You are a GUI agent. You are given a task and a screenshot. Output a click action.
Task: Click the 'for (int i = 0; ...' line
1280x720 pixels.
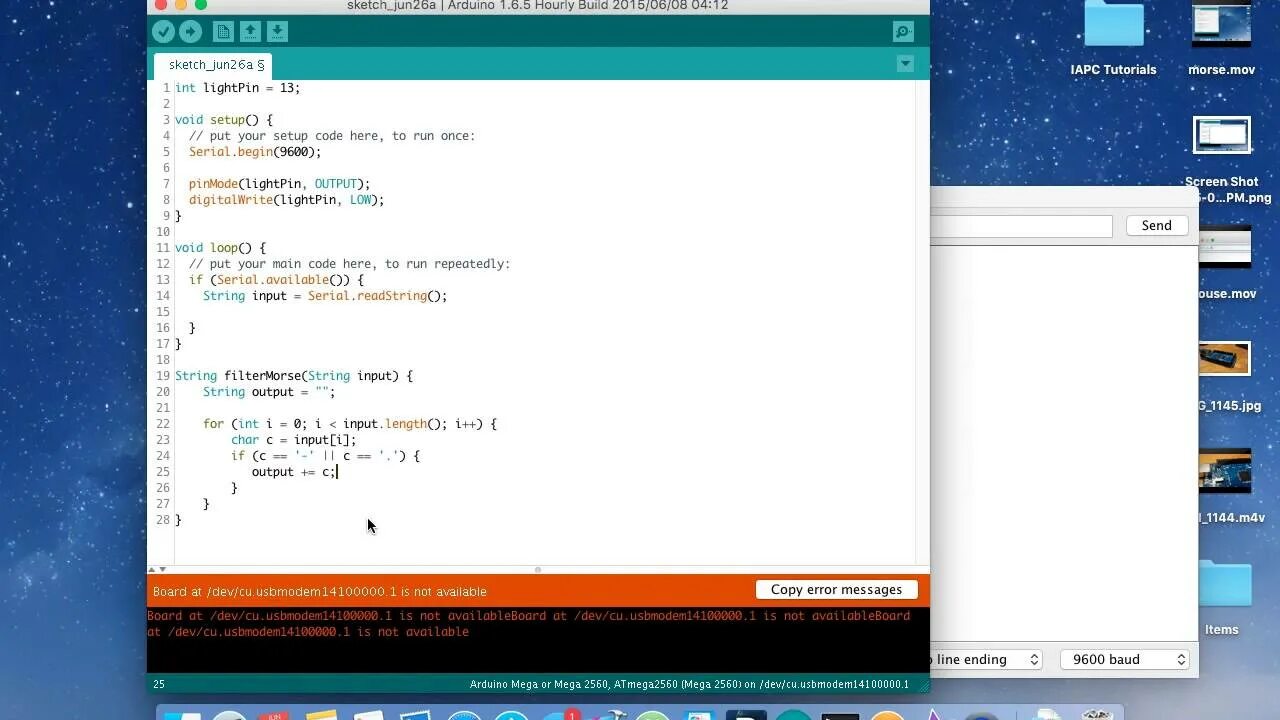(x=350, y=424)
